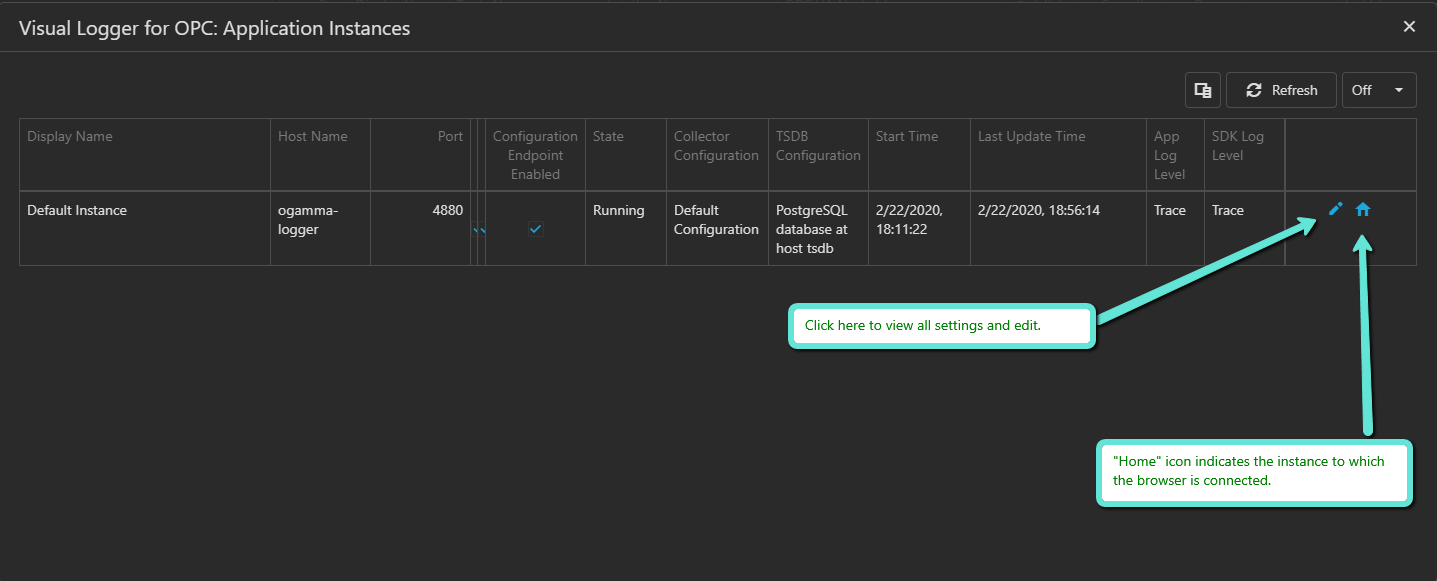Click the Host Name column header
This screenshot has height=581, width=1437.
(x=313, y=137)
